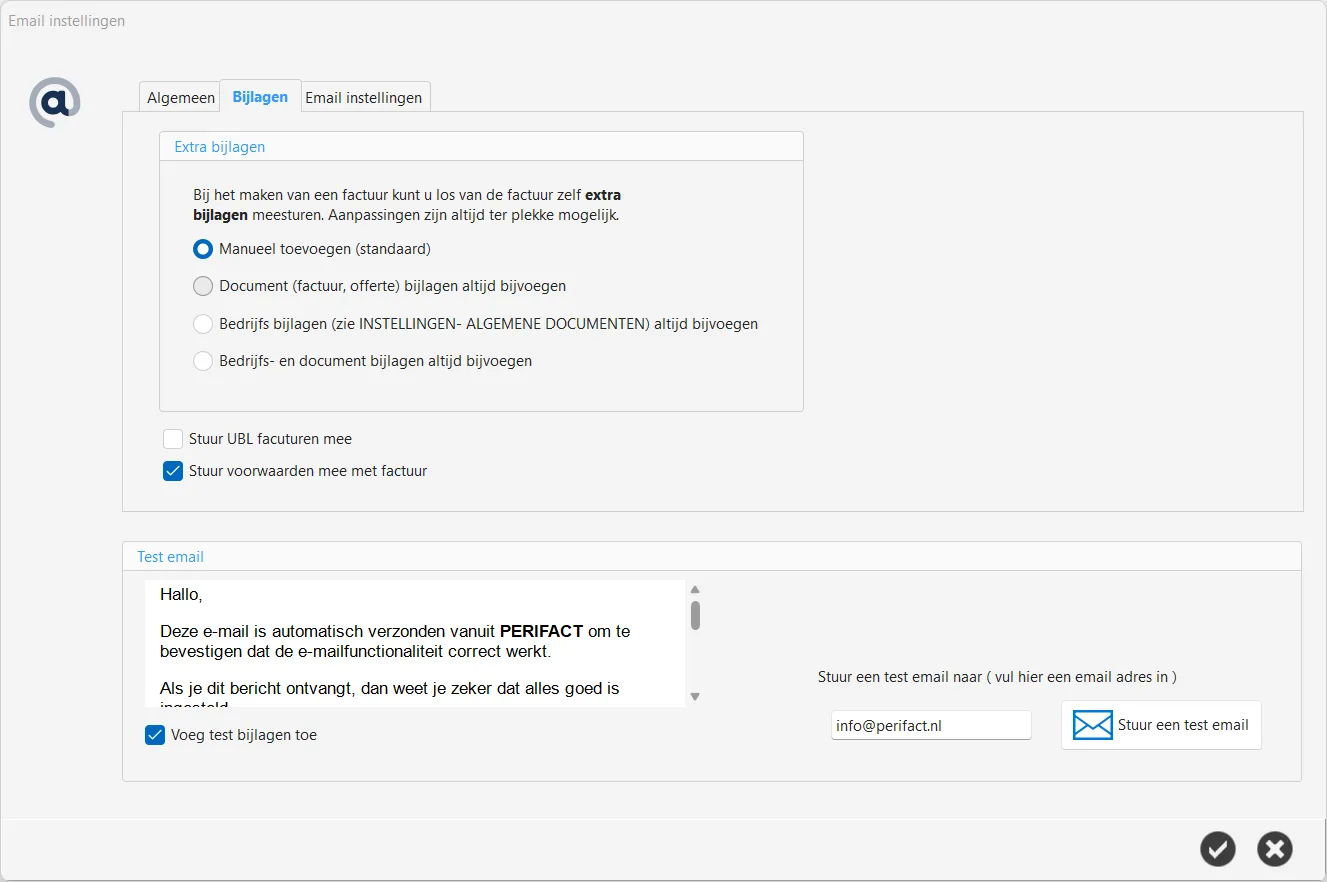The image size is (1327, 882).
Task: Switch to the Bijlagen tab
Action: point(260,96)
